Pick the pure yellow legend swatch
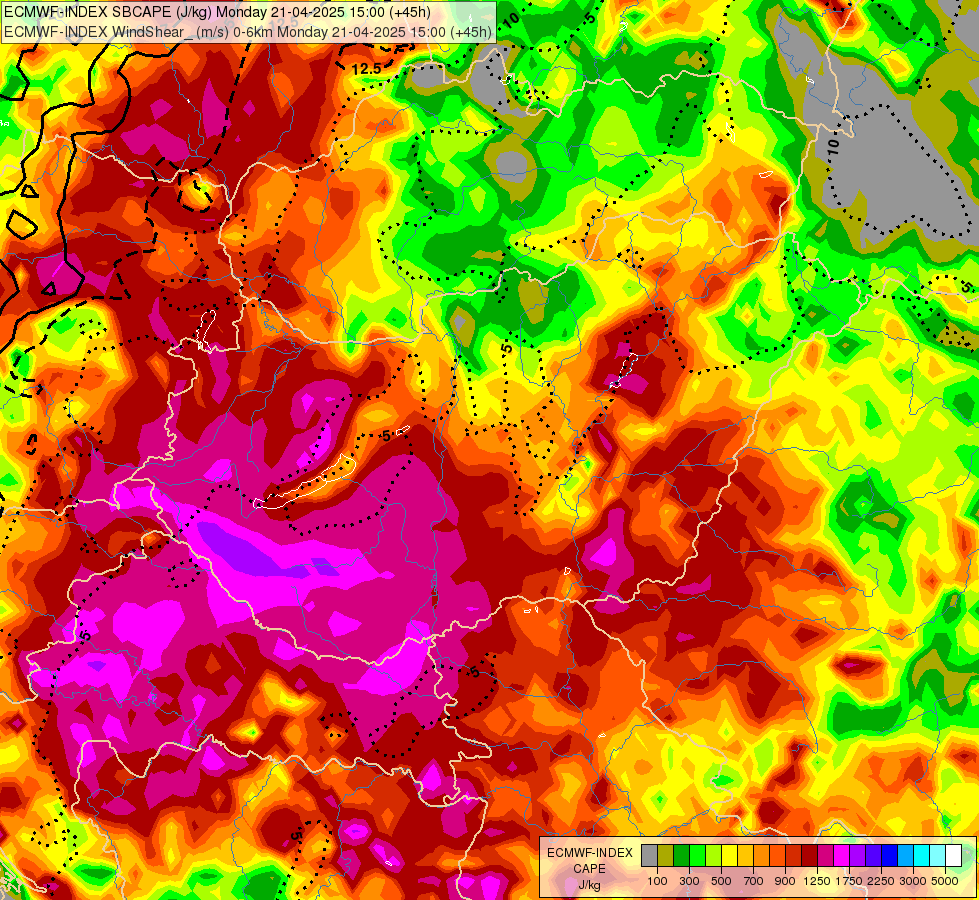Viewport: 979px width, 900px height. 729,855
